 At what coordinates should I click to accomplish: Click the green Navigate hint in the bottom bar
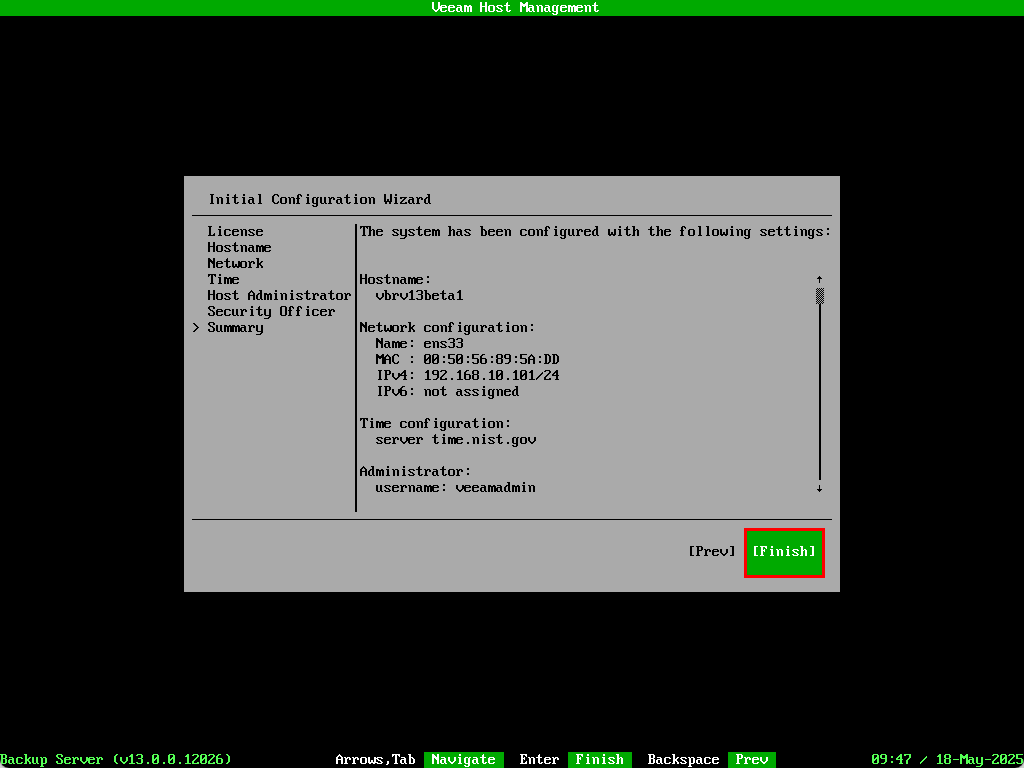click(463, 759)
